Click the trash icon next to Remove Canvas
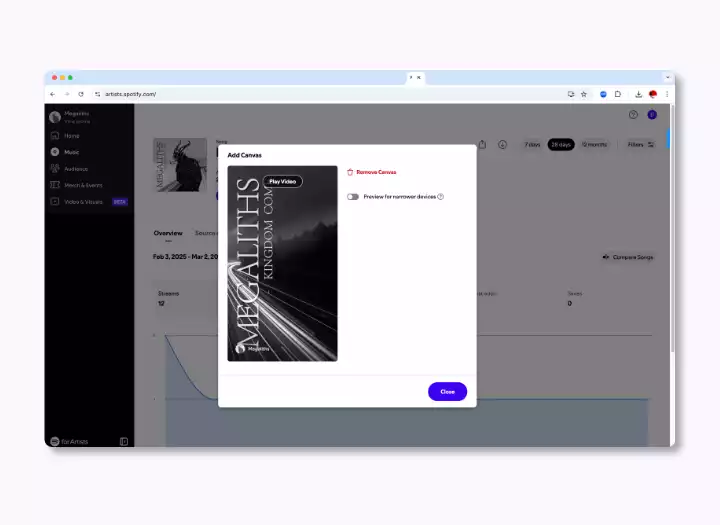 click(350, 172)
